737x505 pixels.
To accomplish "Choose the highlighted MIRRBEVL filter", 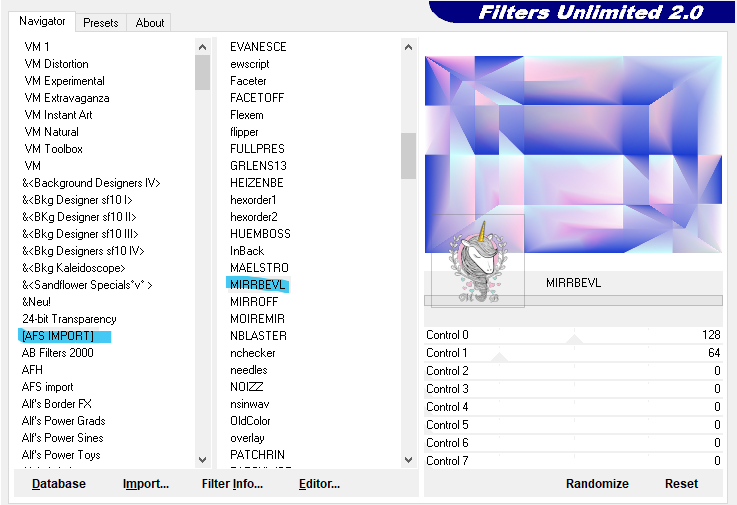I will pyautogui.click(x=258, y=285).
